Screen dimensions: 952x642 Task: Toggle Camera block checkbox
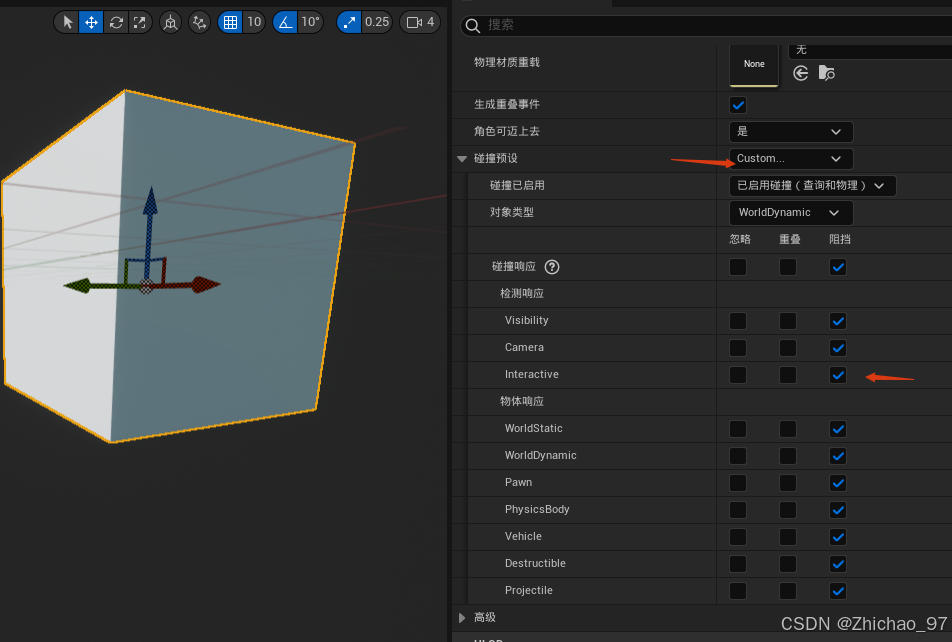click(838, 348)
